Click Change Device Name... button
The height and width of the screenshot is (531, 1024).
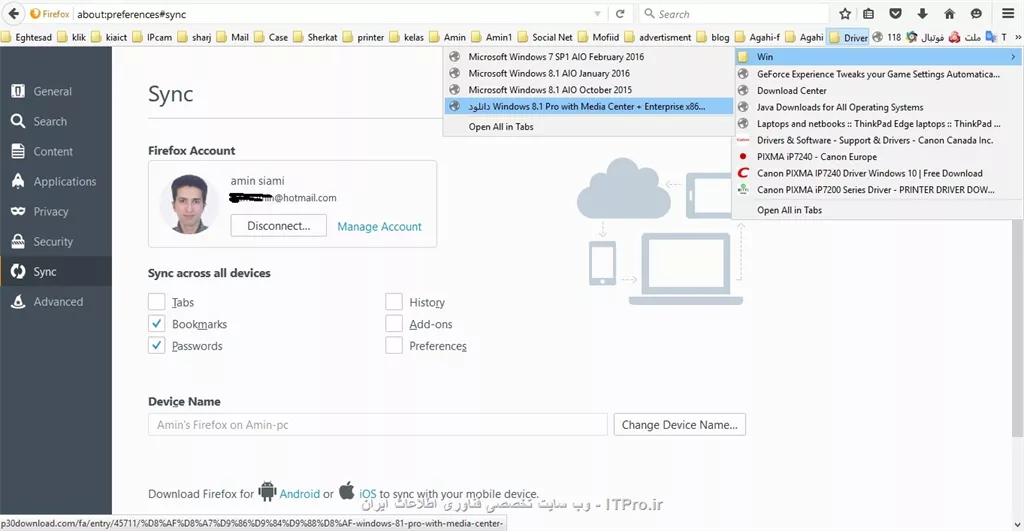coord(679,425)
